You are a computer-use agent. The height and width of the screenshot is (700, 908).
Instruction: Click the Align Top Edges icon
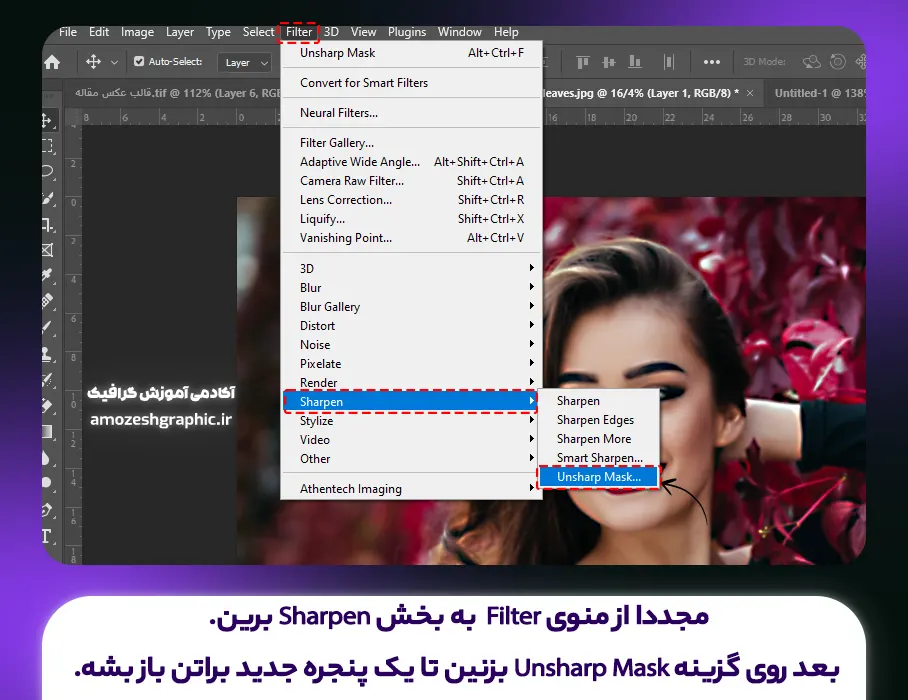pos(583,62)
